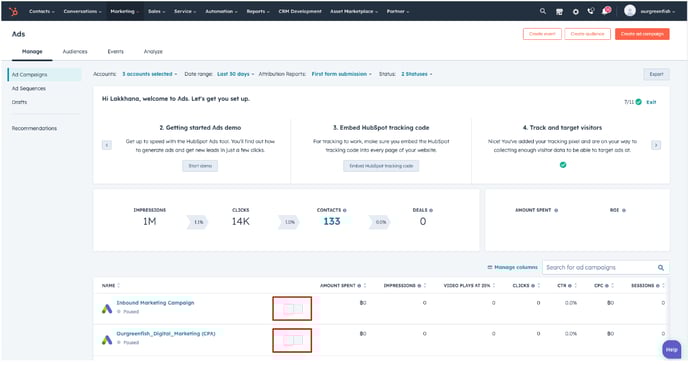Screen dimensions: 688x365
Task: Click the info icon beside ROI
Action: (x=624, y=210)
